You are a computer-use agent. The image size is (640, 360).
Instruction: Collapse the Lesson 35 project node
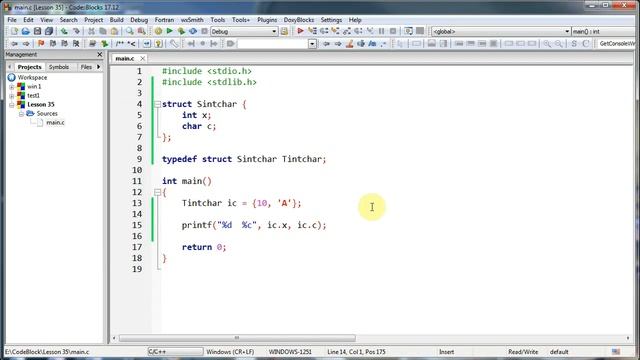point(12,105)
